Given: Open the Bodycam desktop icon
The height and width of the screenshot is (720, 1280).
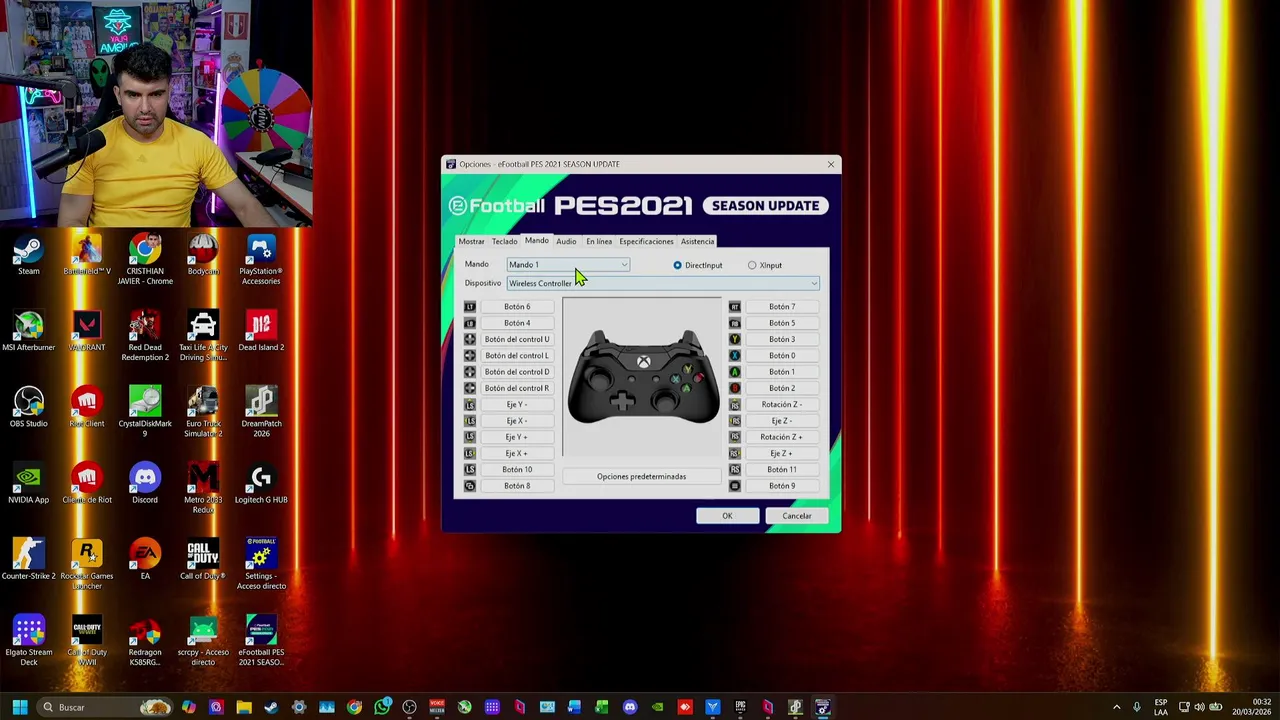Looking at the screenshot, I should click(203, 255).
